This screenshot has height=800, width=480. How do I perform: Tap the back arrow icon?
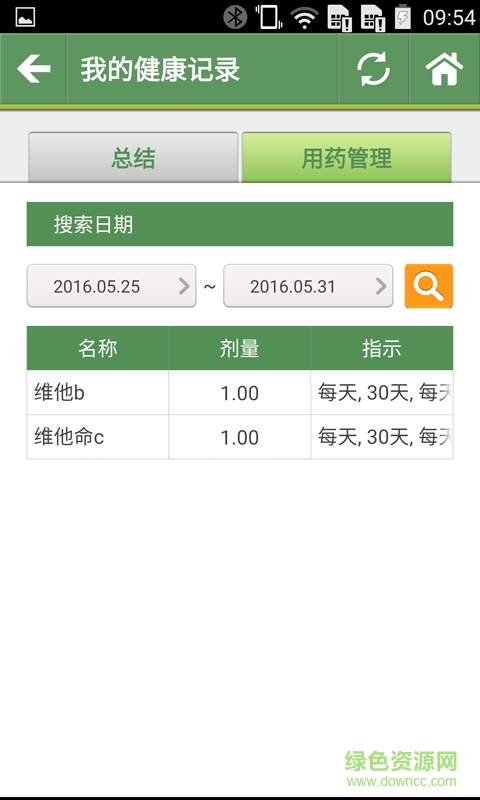tap(34, 69)
